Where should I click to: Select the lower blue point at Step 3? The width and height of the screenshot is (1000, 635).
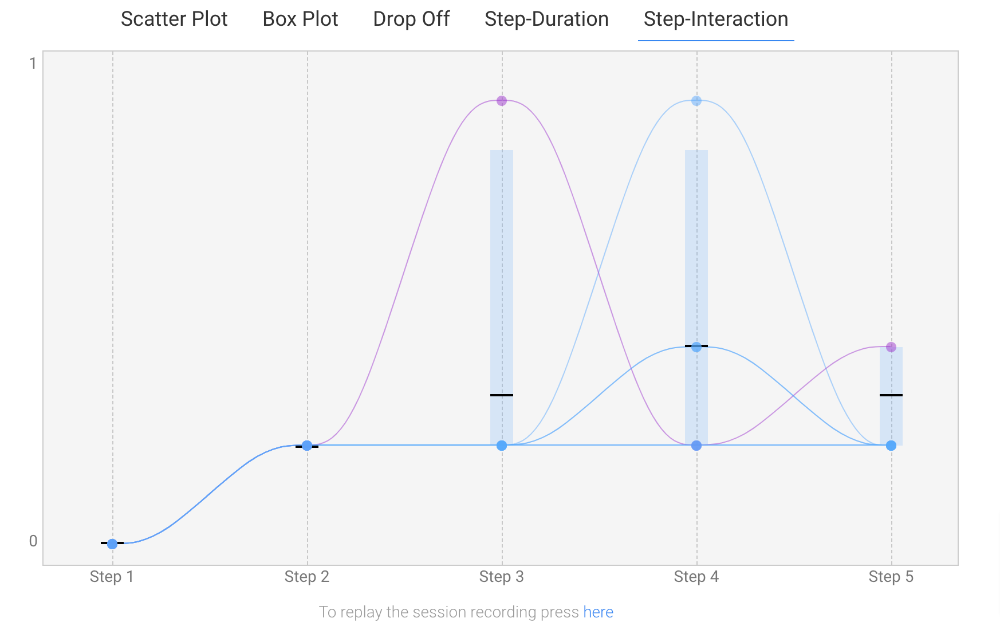[x=502, y=445]
